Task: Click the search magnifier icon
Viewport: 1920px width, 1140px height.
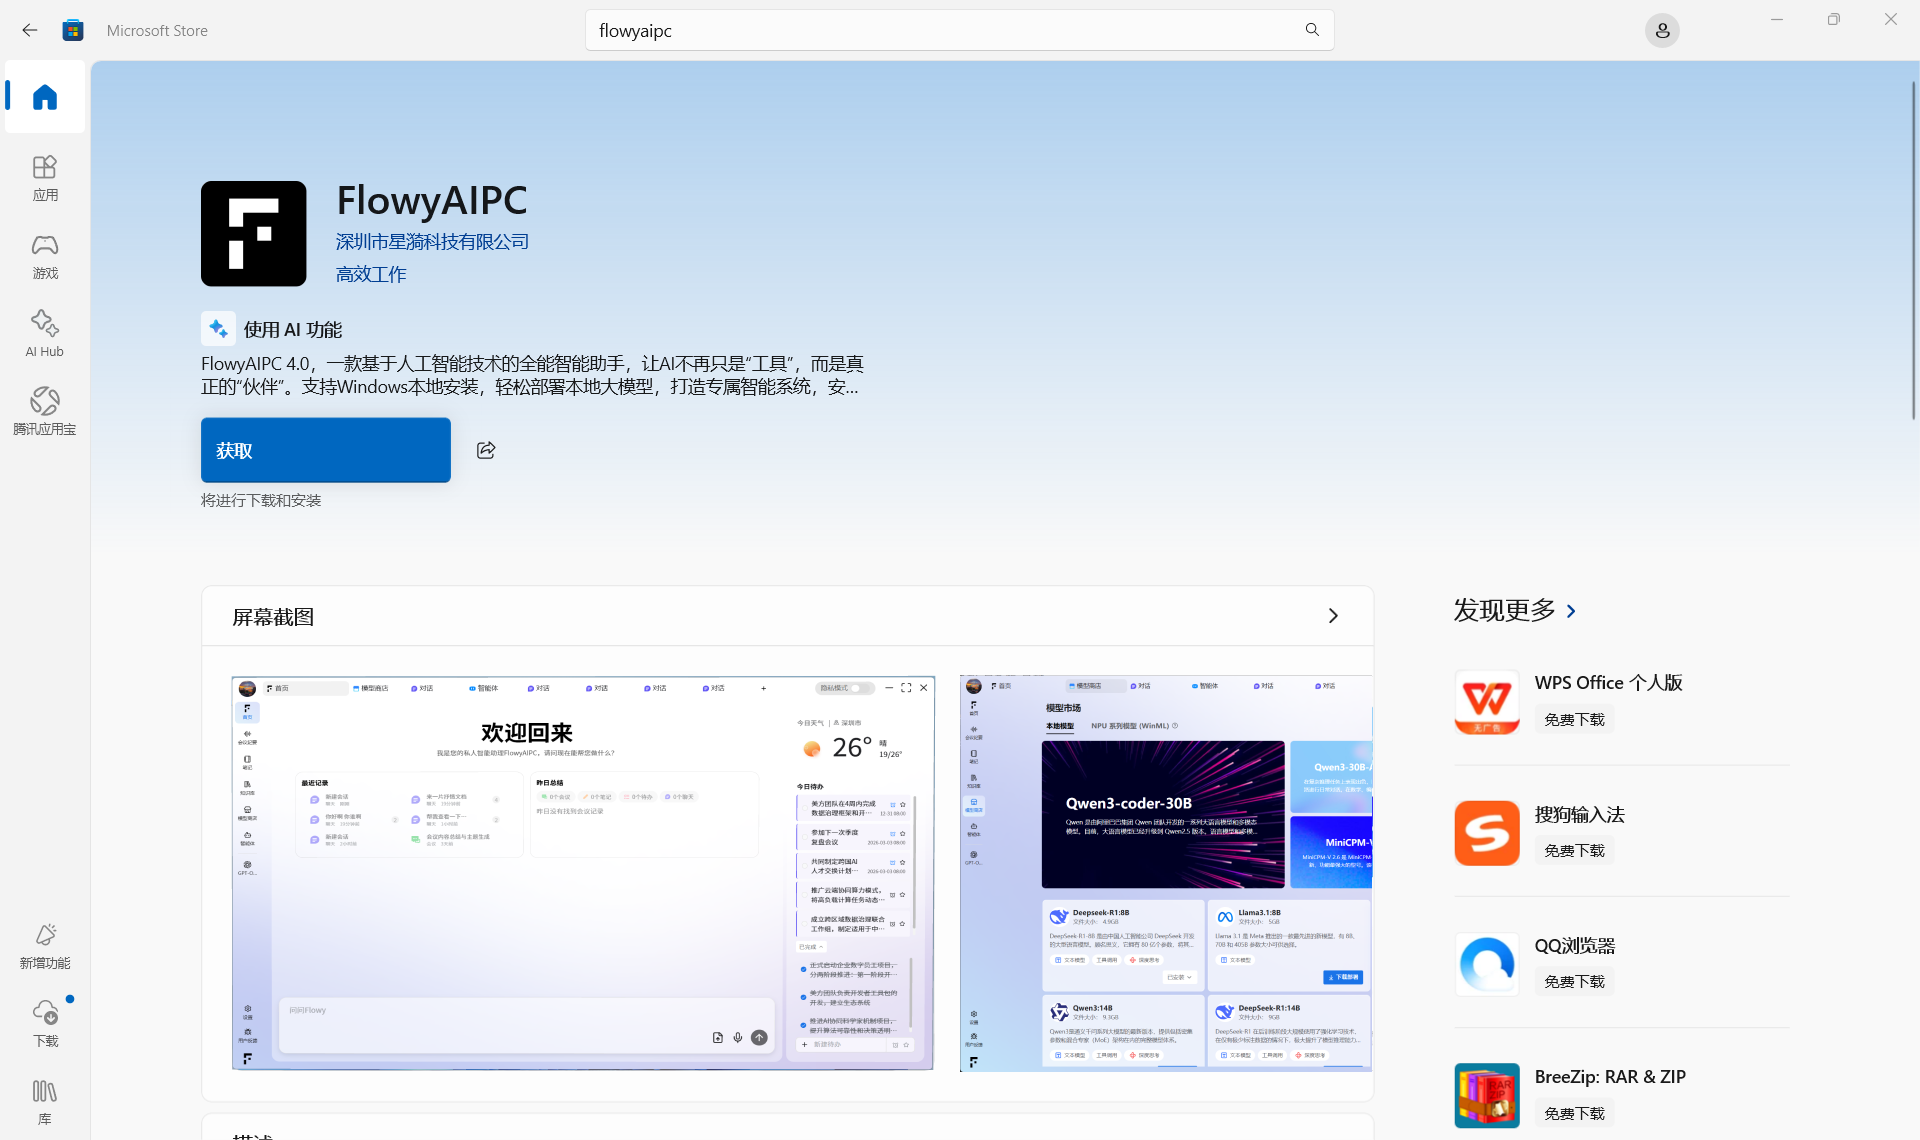Action: pyautogui.click(x=1312, y=30)
